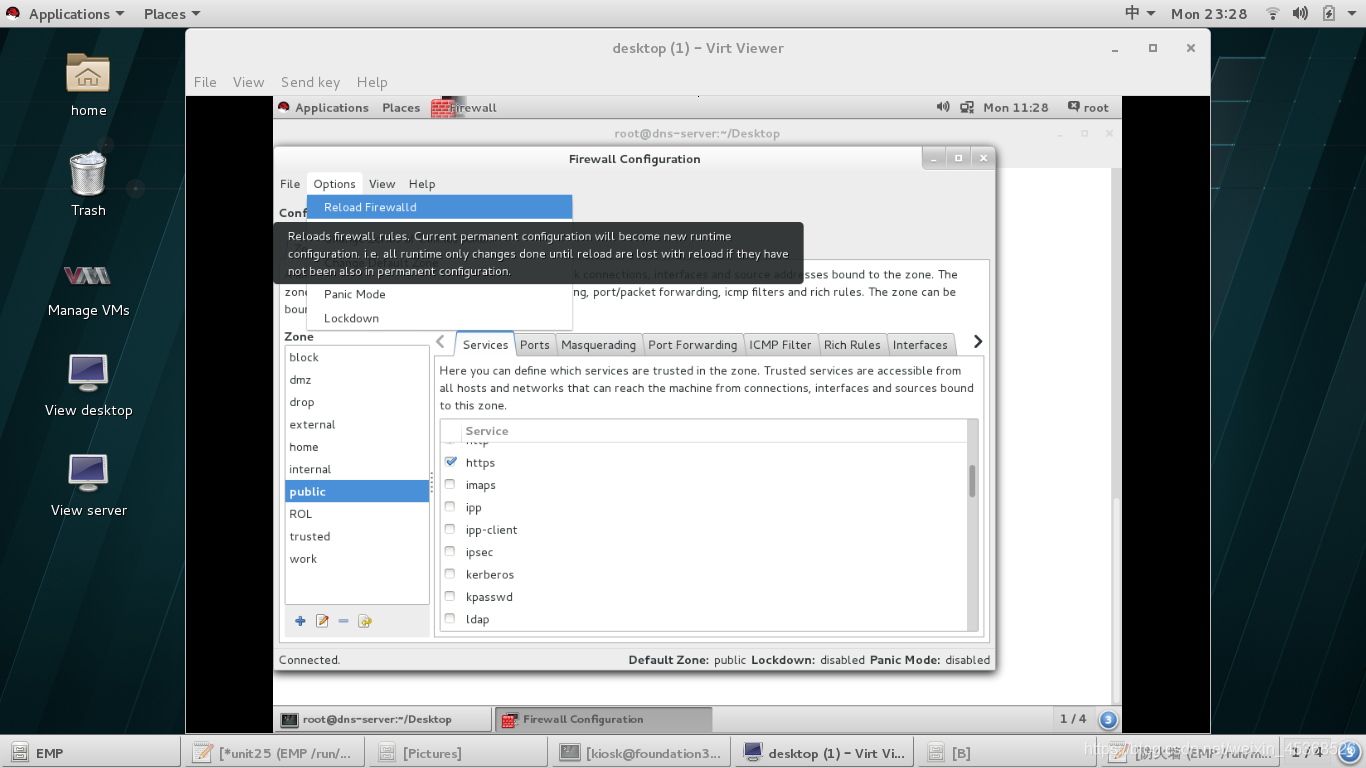Click the red hat icon beside host Applications

pos(14,14)
